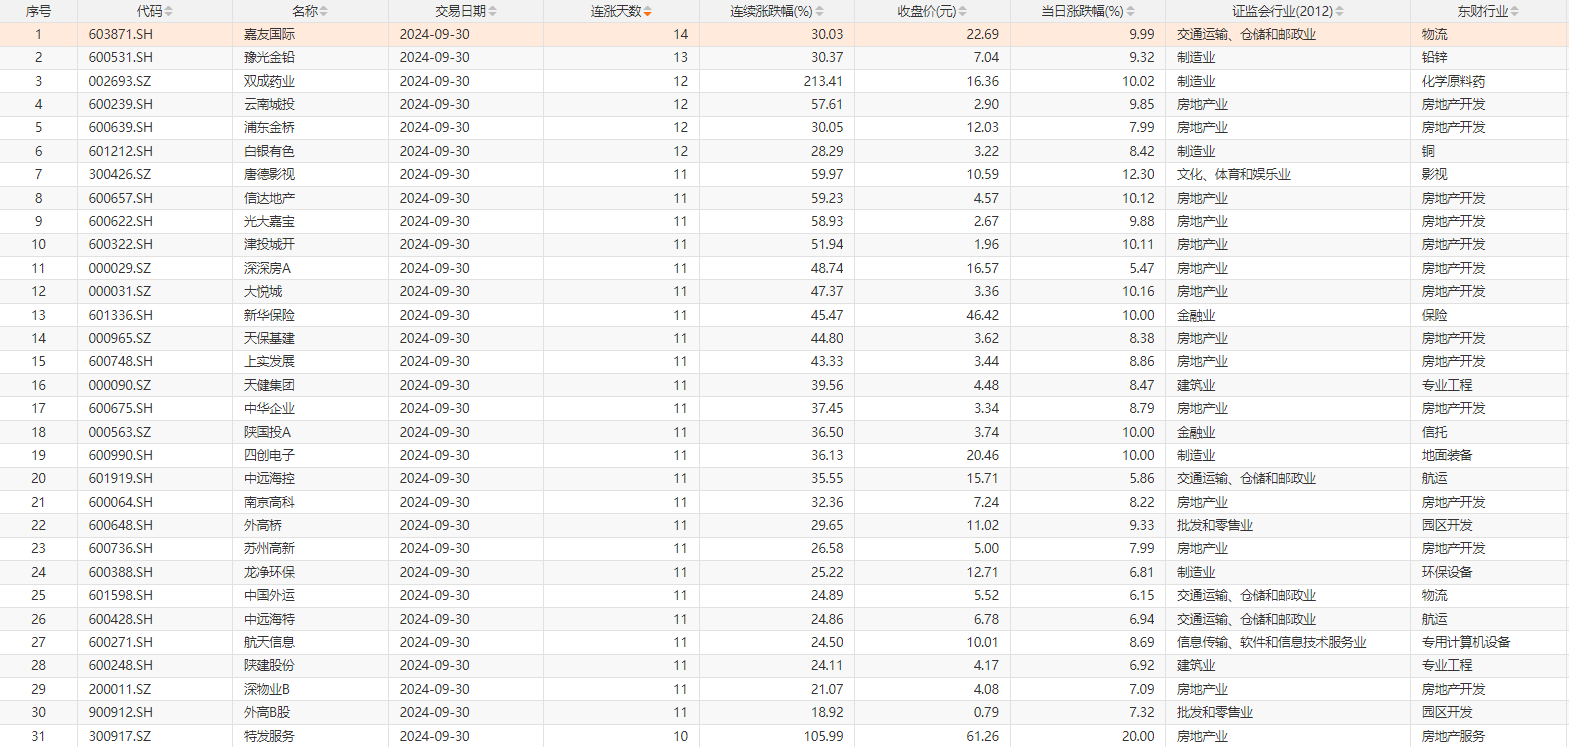Image resolution: width=1569 pixels, height=747 pixels.
Task: Select the stock 中华企业
Action: point(270,408)
